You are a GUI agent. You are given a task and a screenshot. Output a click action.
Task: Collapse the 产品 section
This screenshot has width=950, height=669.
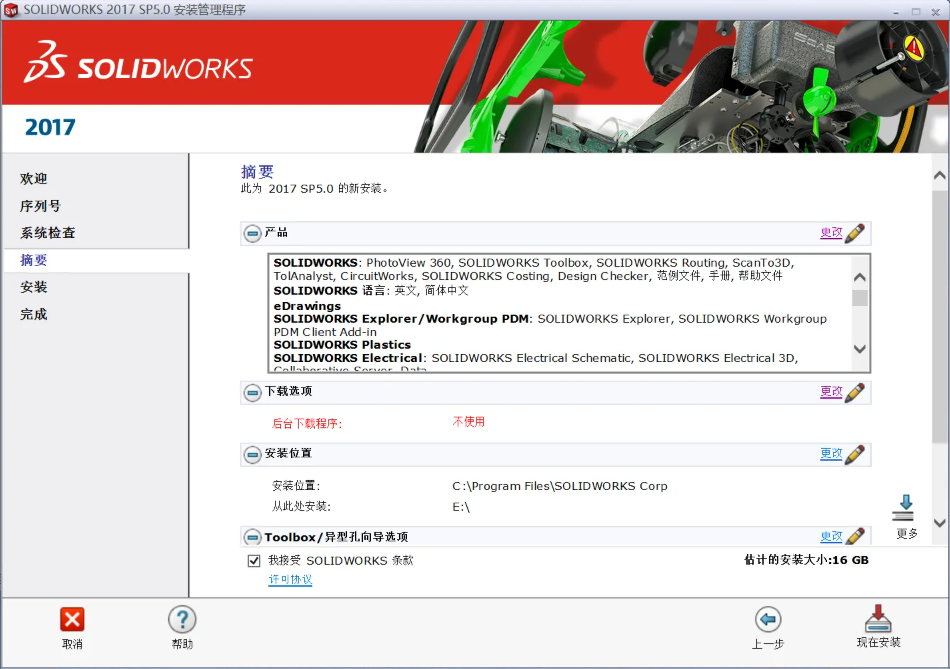(252, 233)
